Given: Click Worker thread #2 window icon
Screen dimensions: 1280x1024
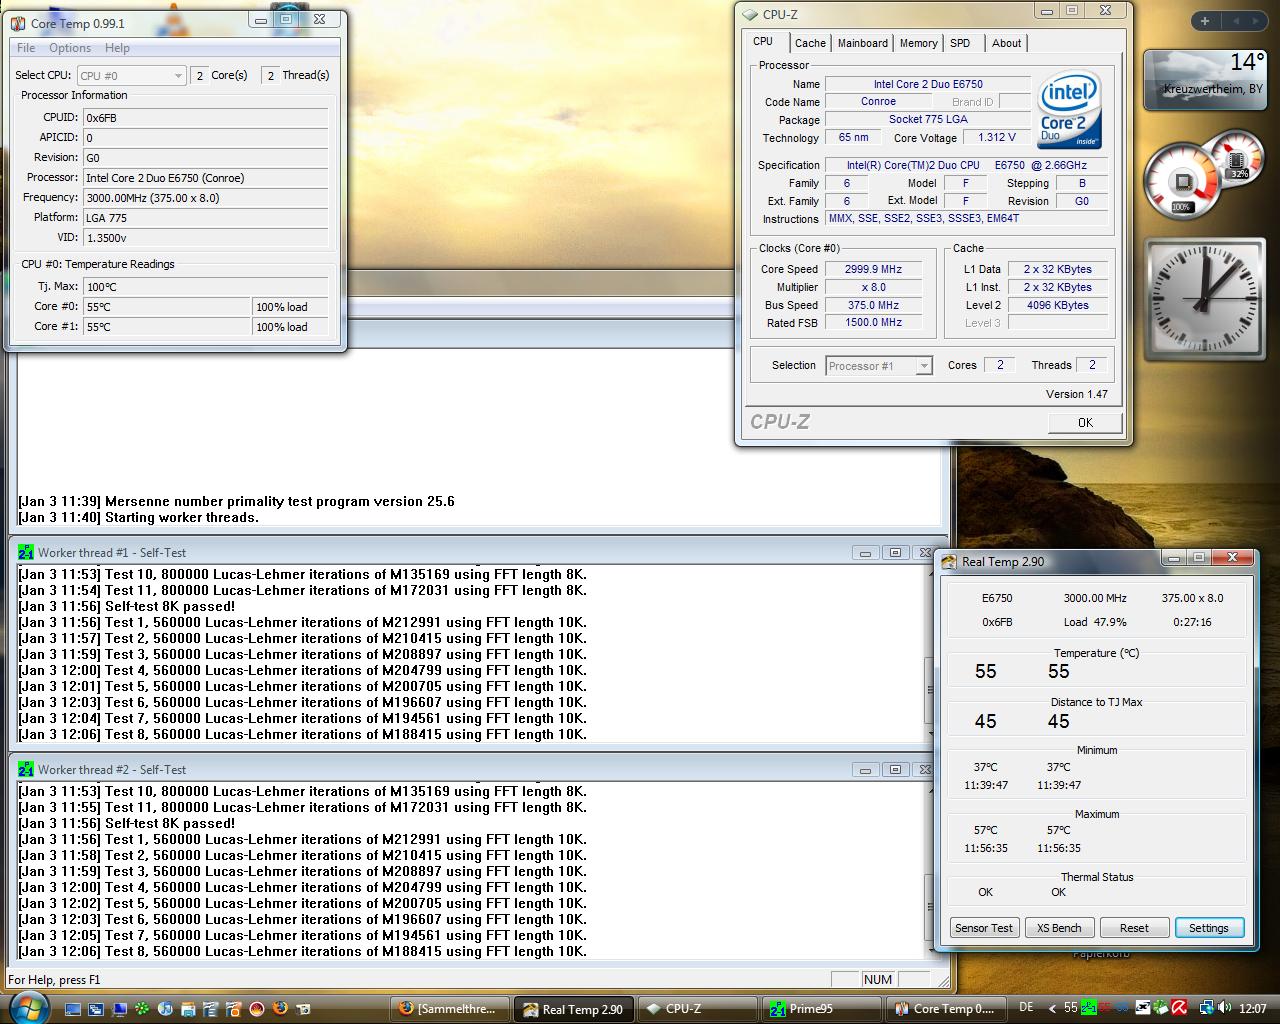Looking at the screenshot, I should (26, 769).
